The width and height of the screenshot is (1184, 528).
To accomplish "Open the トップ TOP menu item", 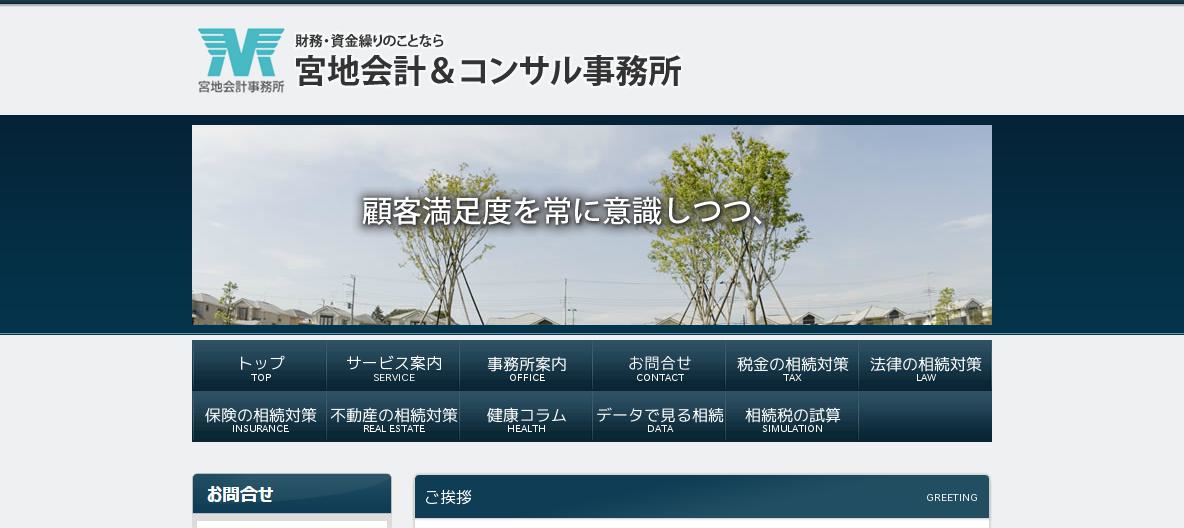I will click(260, 366).
